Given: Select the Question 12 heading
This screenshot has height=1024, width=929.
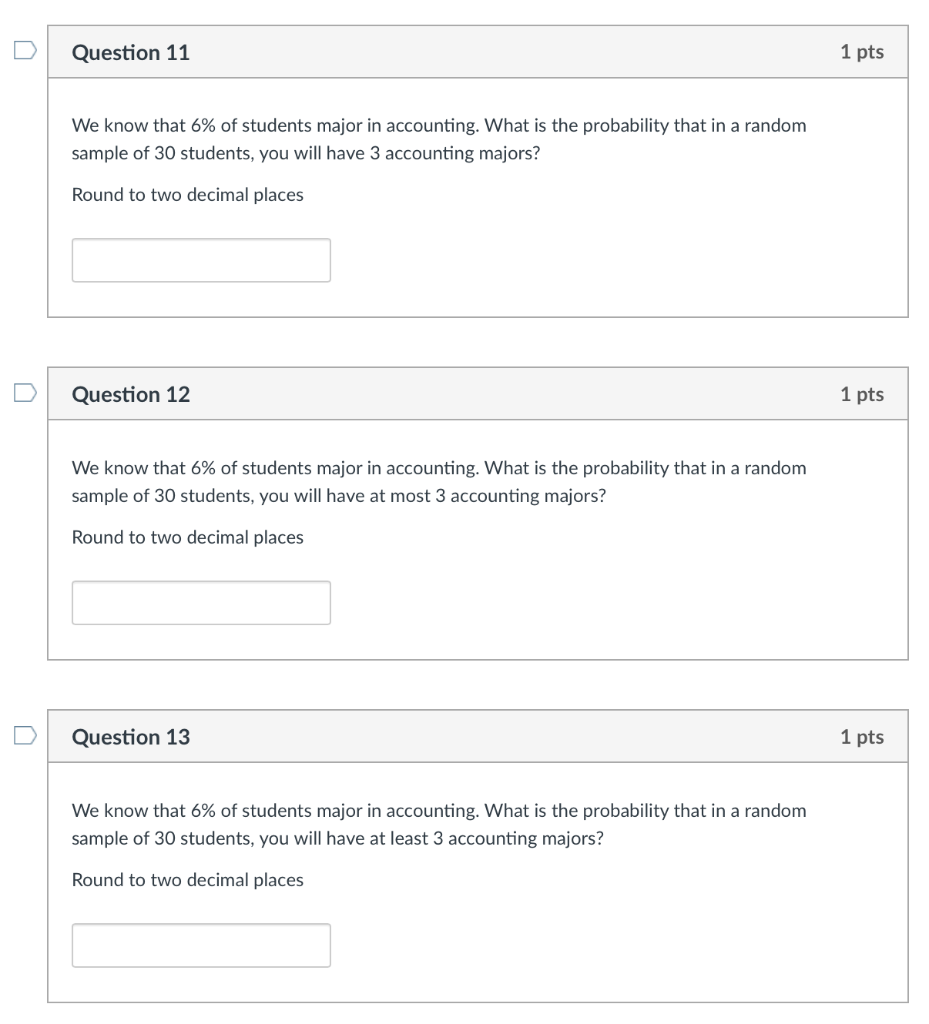Looking at the screenshot, I should 131,394.
